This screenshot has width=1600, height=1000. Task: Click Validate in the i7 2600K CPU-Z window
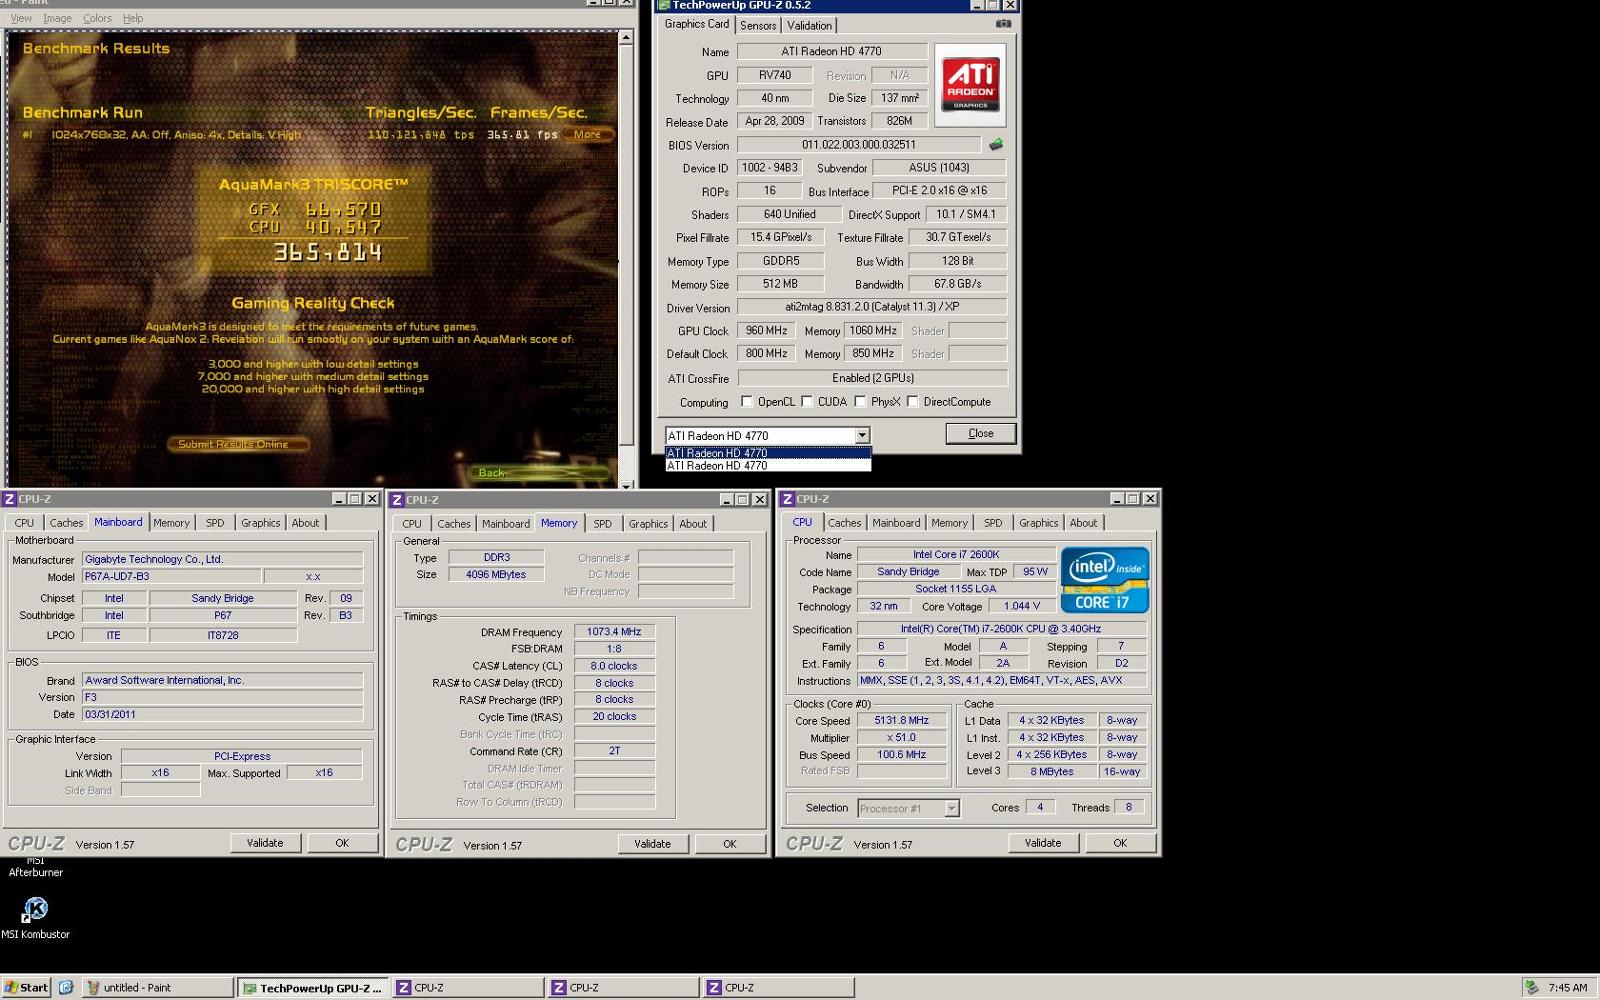(x=1043, y=843)
